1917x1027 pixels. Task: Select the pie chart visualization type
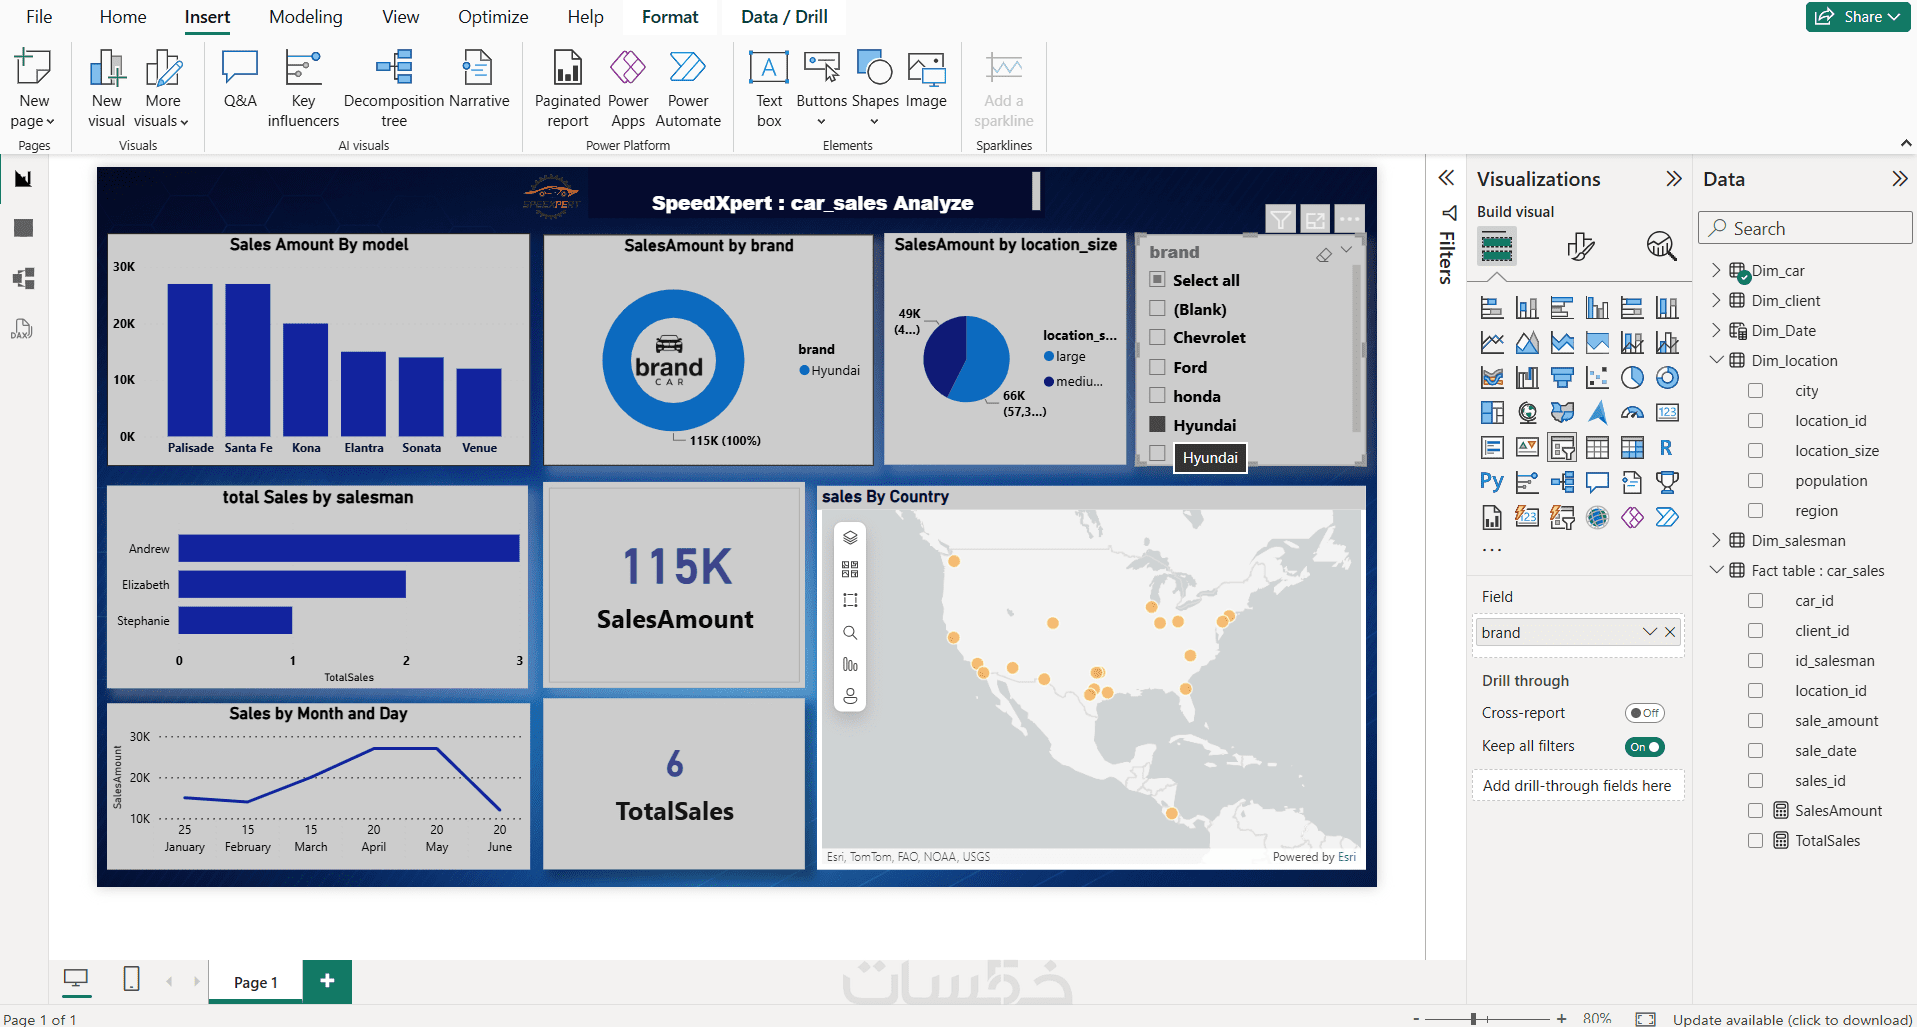click(1632, 378)
